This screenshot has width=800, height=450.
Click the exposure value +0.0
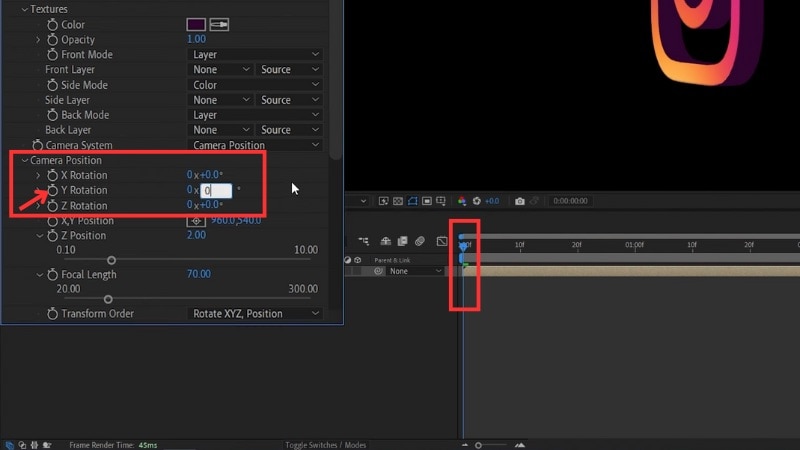point(492,201)
